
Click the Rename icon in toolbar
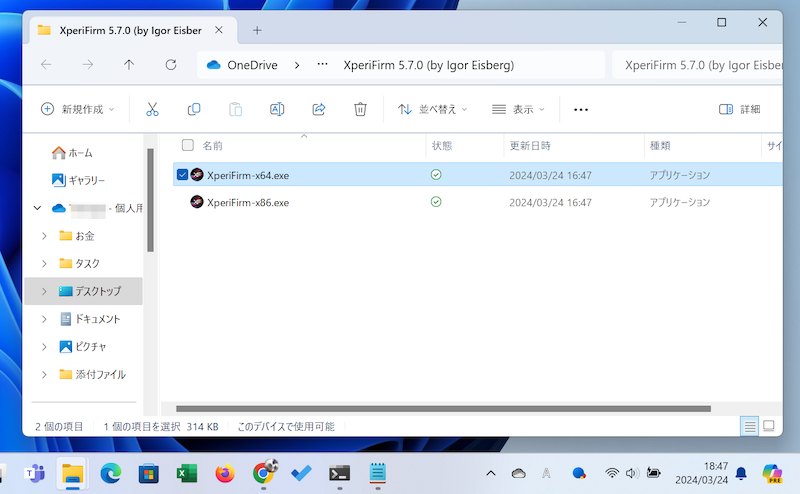277,109
